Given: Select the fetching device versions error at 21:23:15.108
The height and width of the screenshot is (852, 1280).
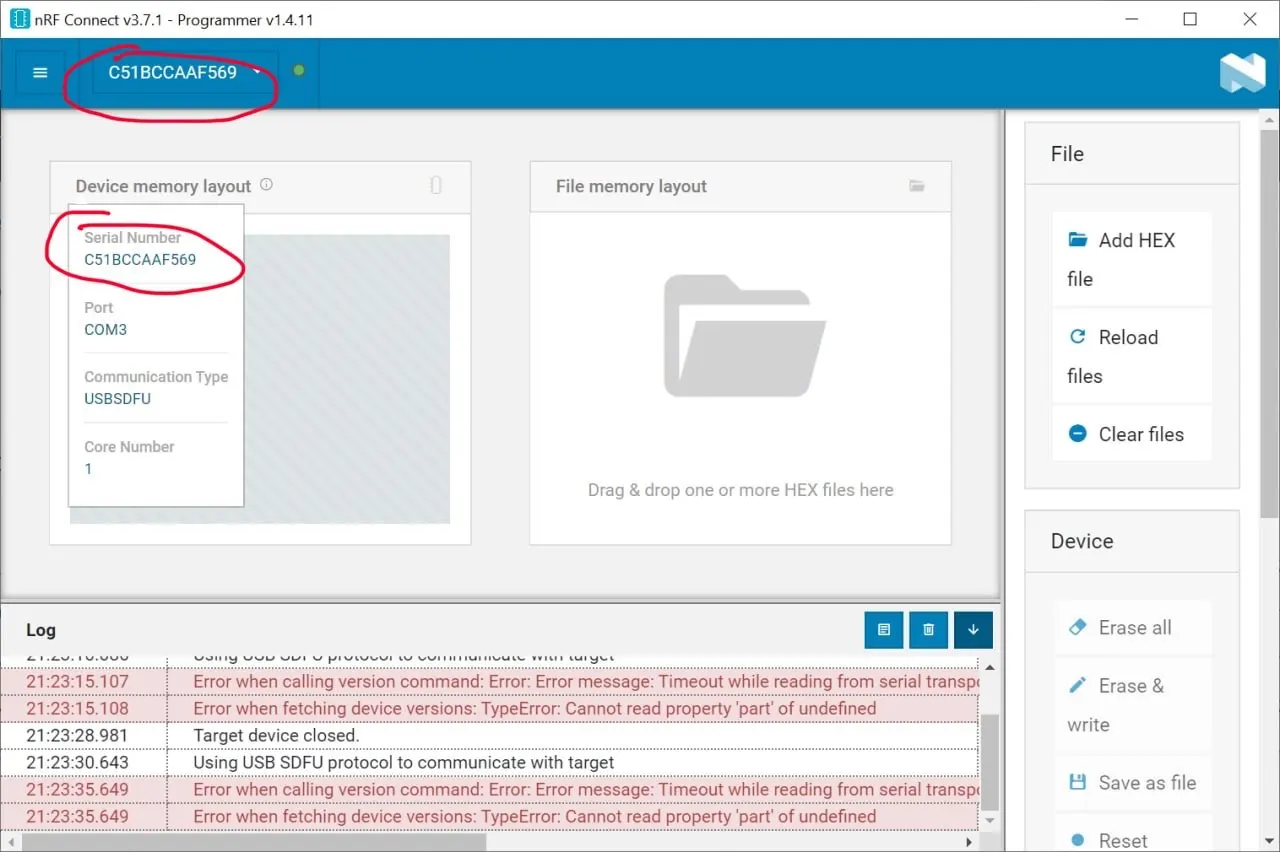Looking at the screenshot, I should [x=535, y=709].
